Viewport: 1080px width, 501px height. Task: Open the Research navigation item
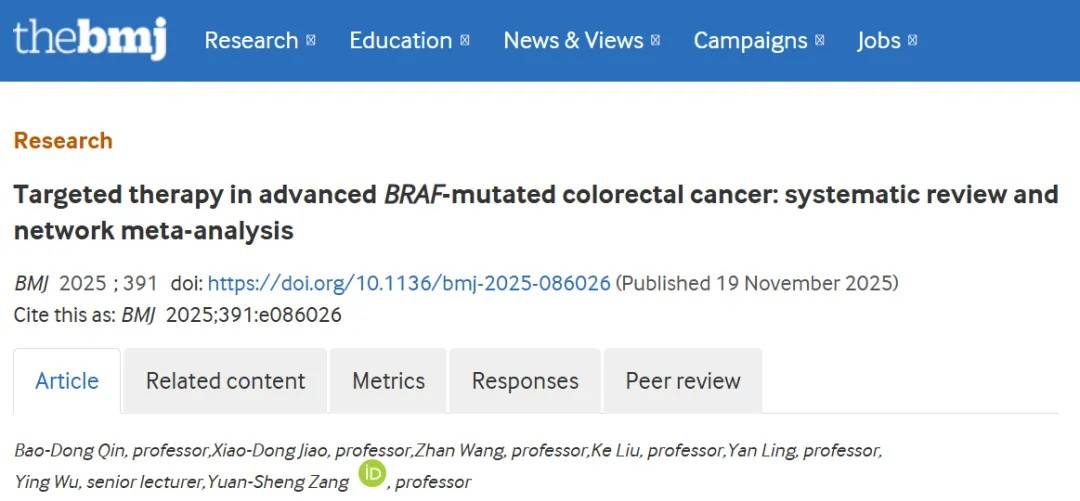pos(251,41)
